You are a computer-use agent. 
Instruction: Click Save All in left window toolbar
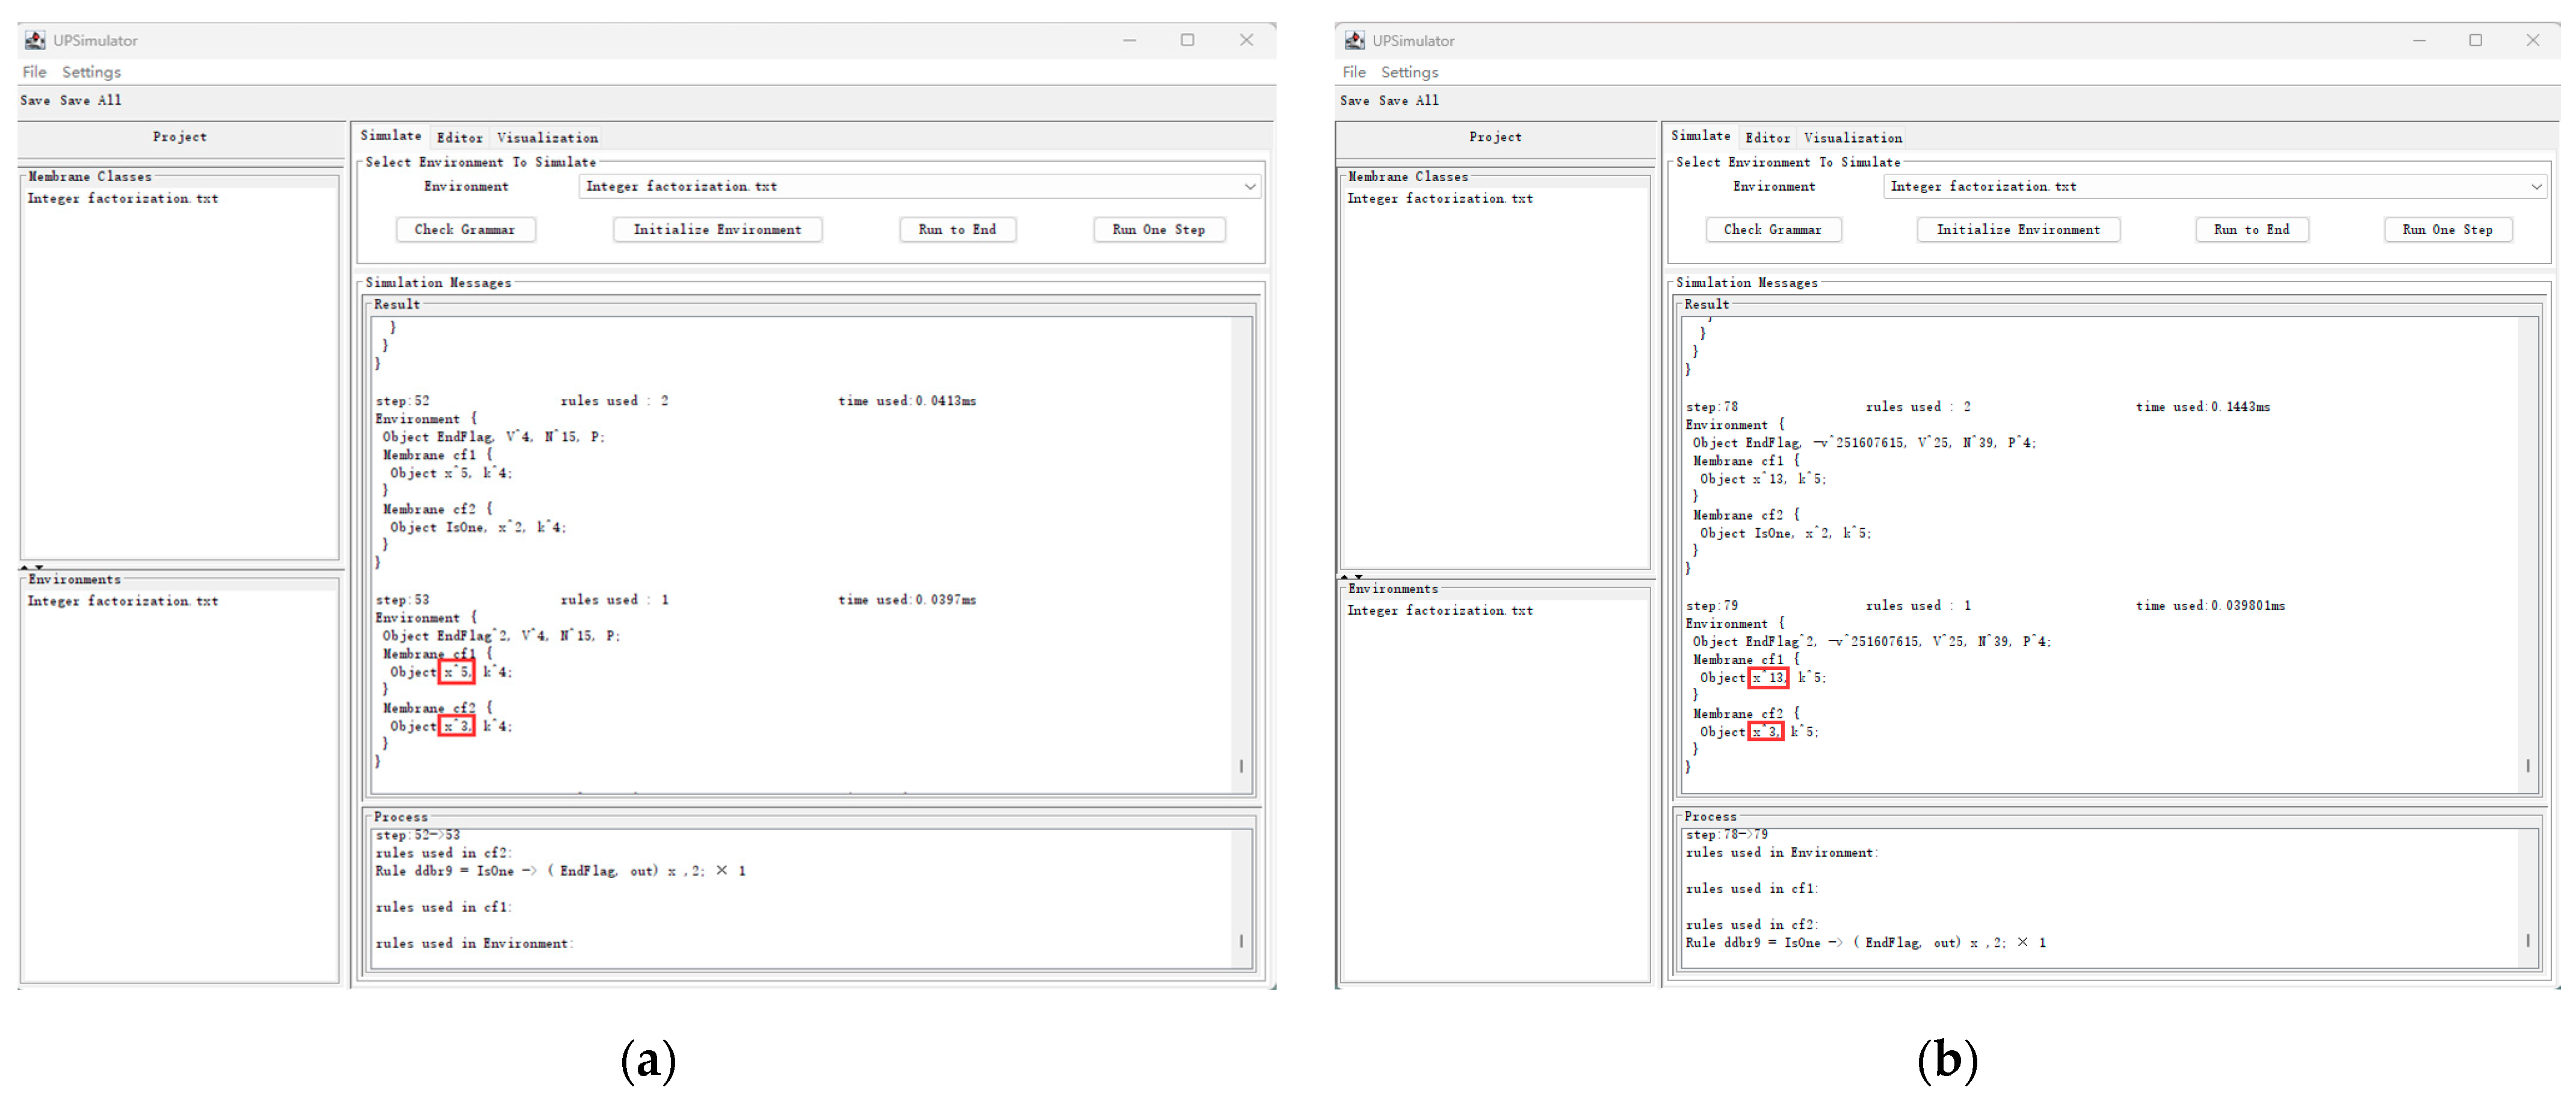pyautogui.click(x=91, y=101)
